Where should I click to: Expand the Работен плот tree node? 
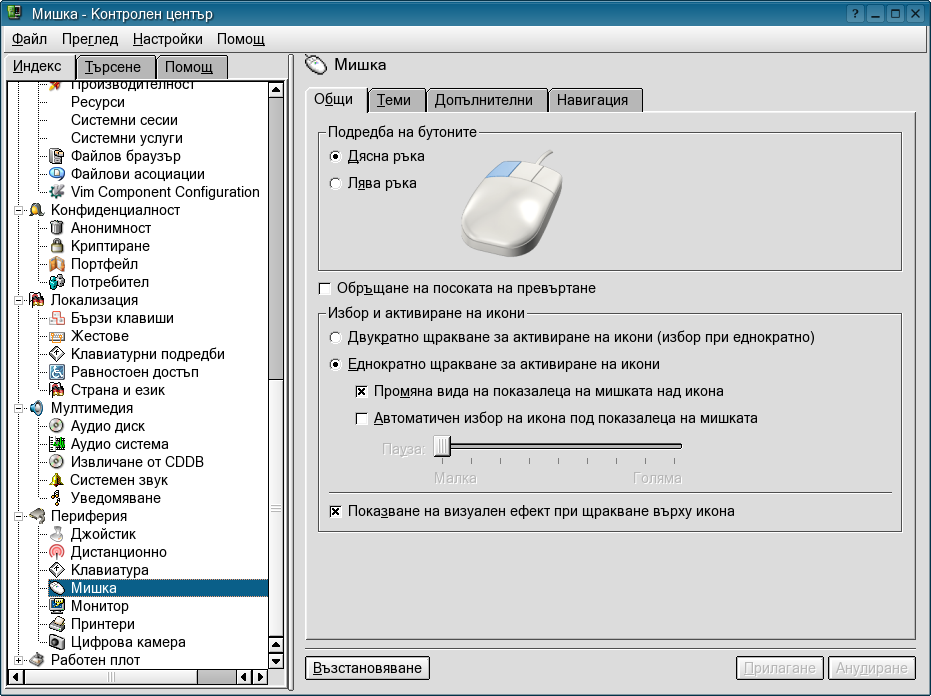click(19, 660)
